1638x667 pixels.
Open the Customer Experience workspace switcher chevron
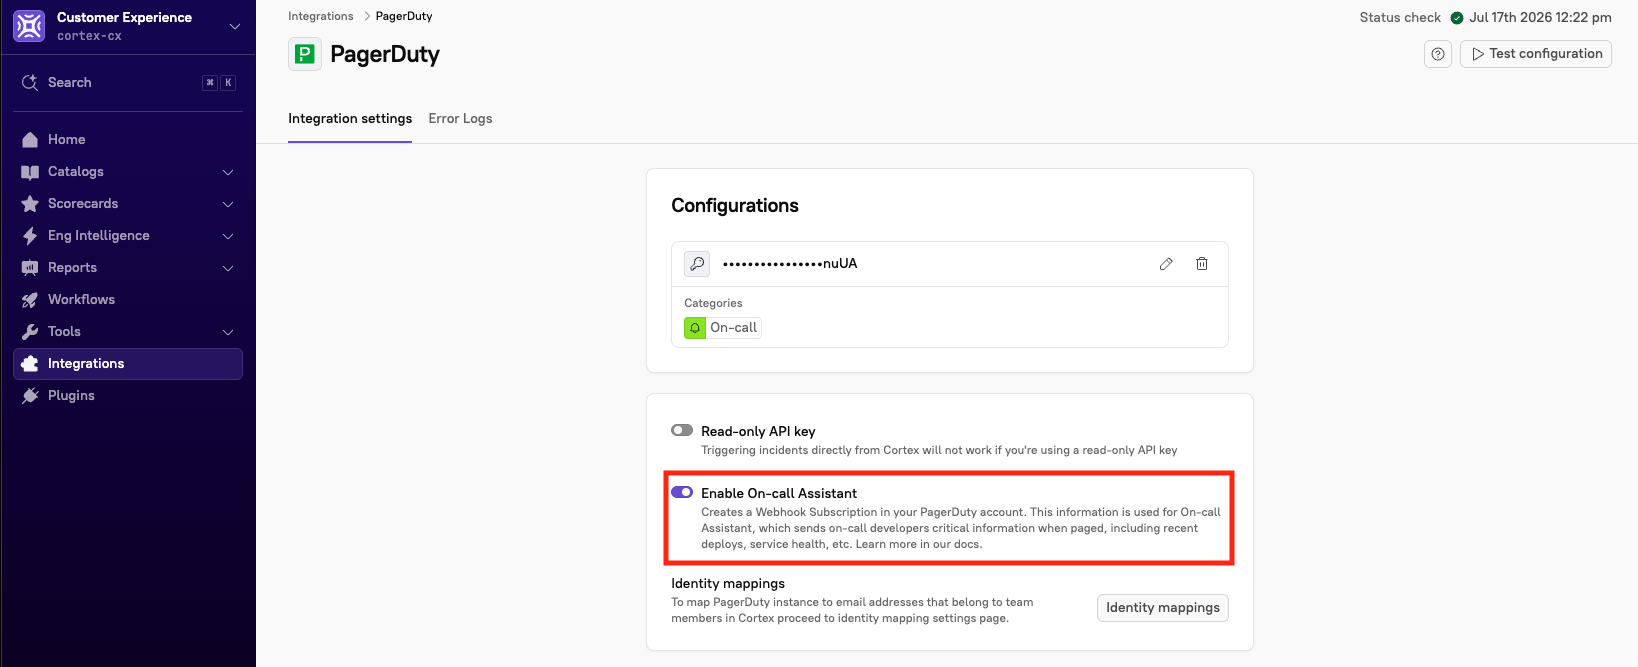pyautogui.click(x=235, y=26)
